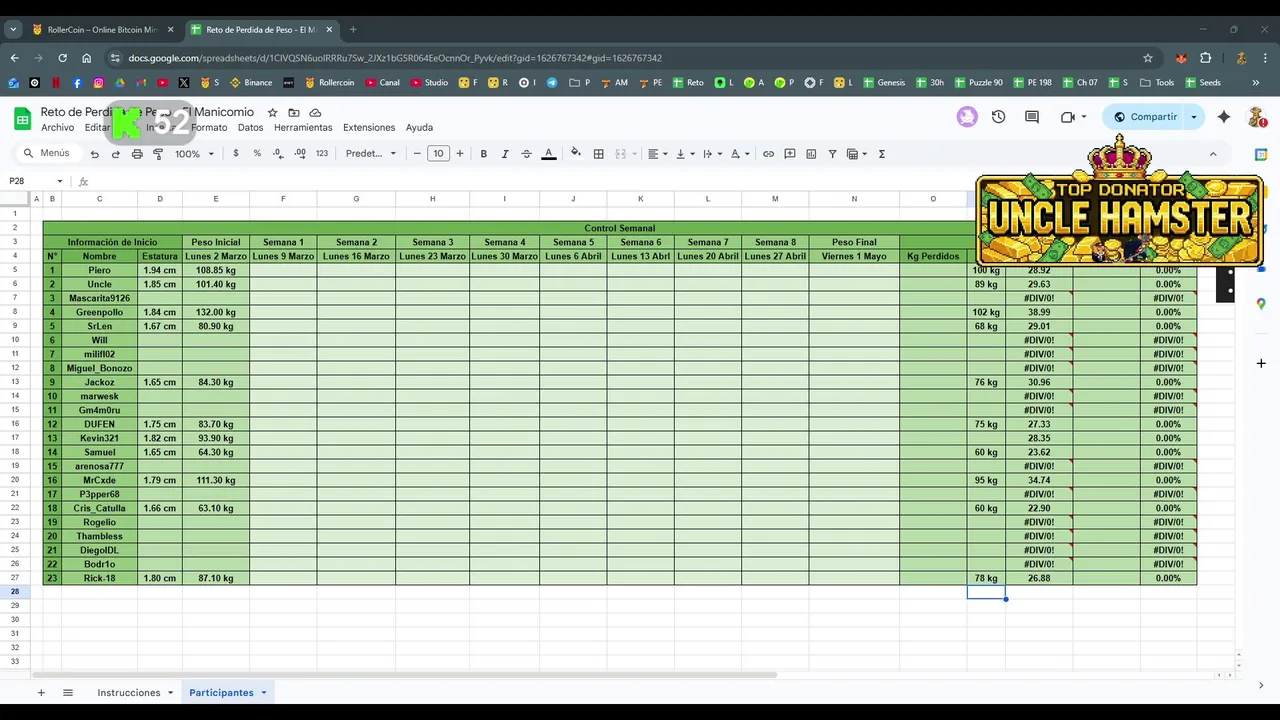Open Google Sheets home logo
1280x720 pixels.
(22, 119)
